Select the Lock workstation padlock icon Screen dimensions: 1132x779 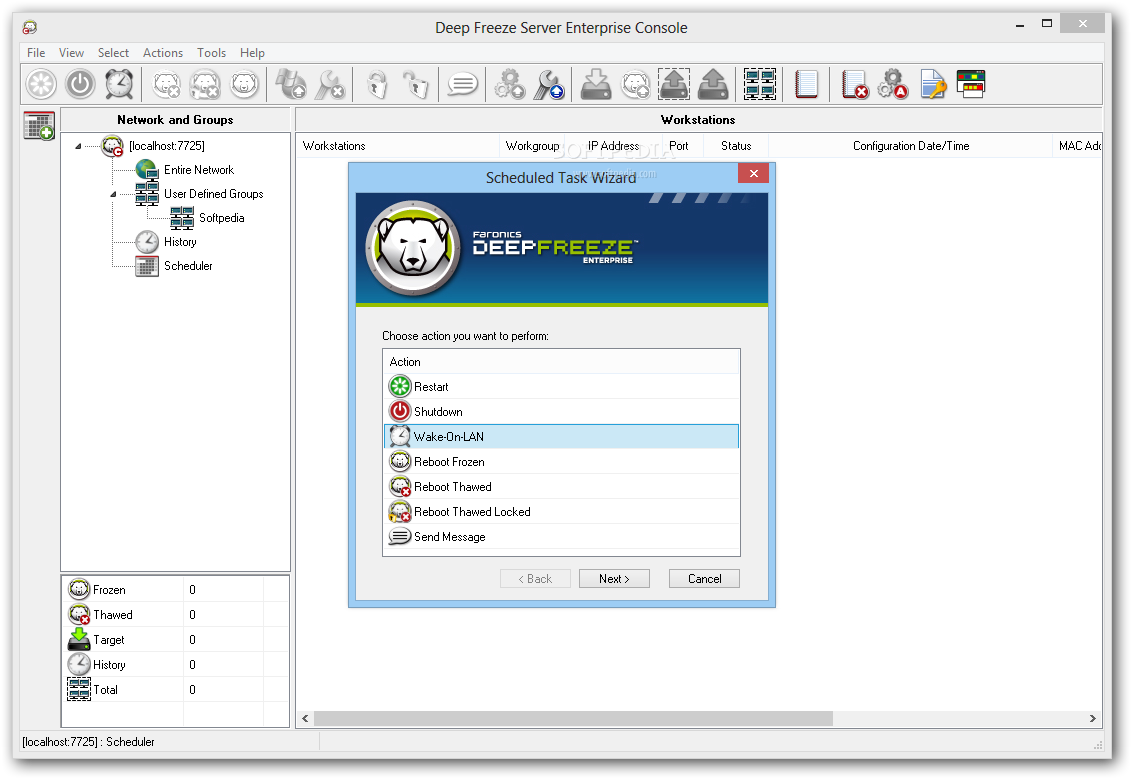[377, 84]
